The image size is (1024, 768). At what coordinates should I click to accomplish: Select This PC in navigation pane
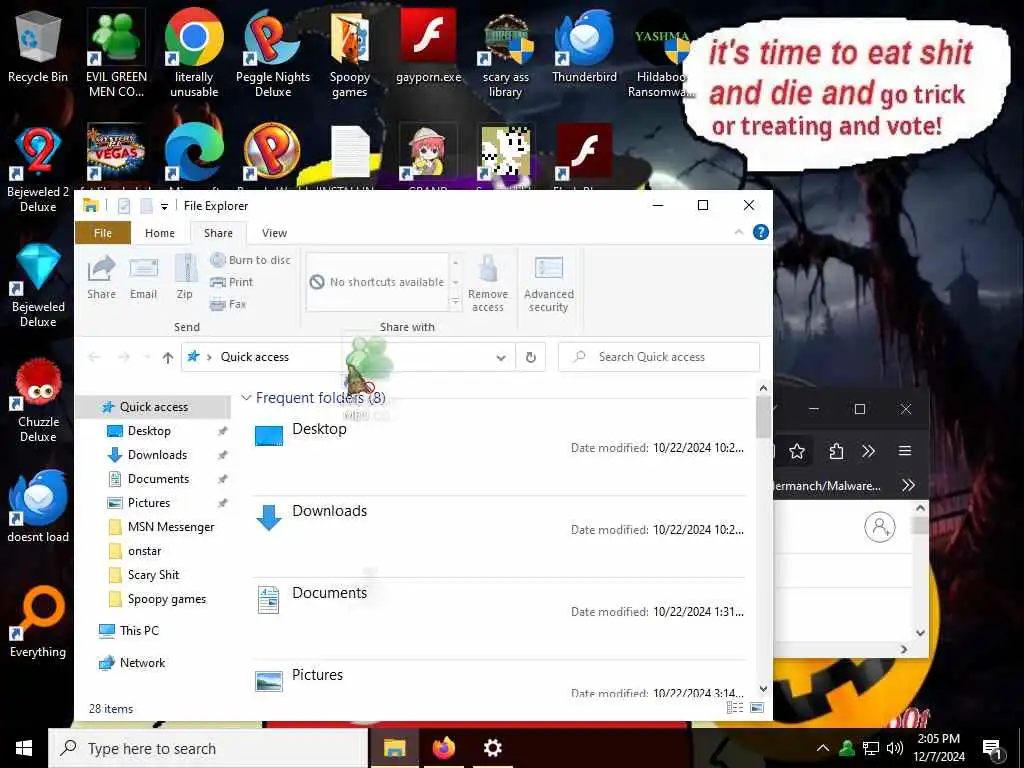(x=139, y=631)
